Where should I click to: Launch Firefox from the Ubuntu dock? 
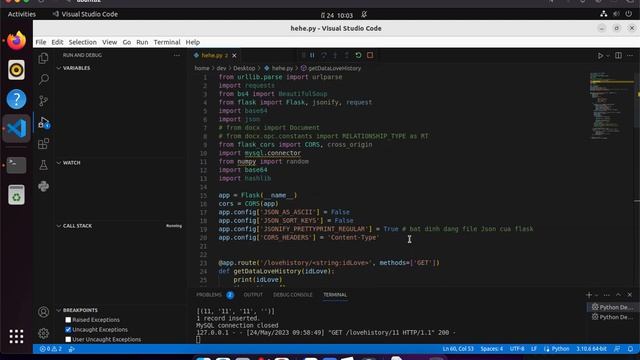coord(16,40)
